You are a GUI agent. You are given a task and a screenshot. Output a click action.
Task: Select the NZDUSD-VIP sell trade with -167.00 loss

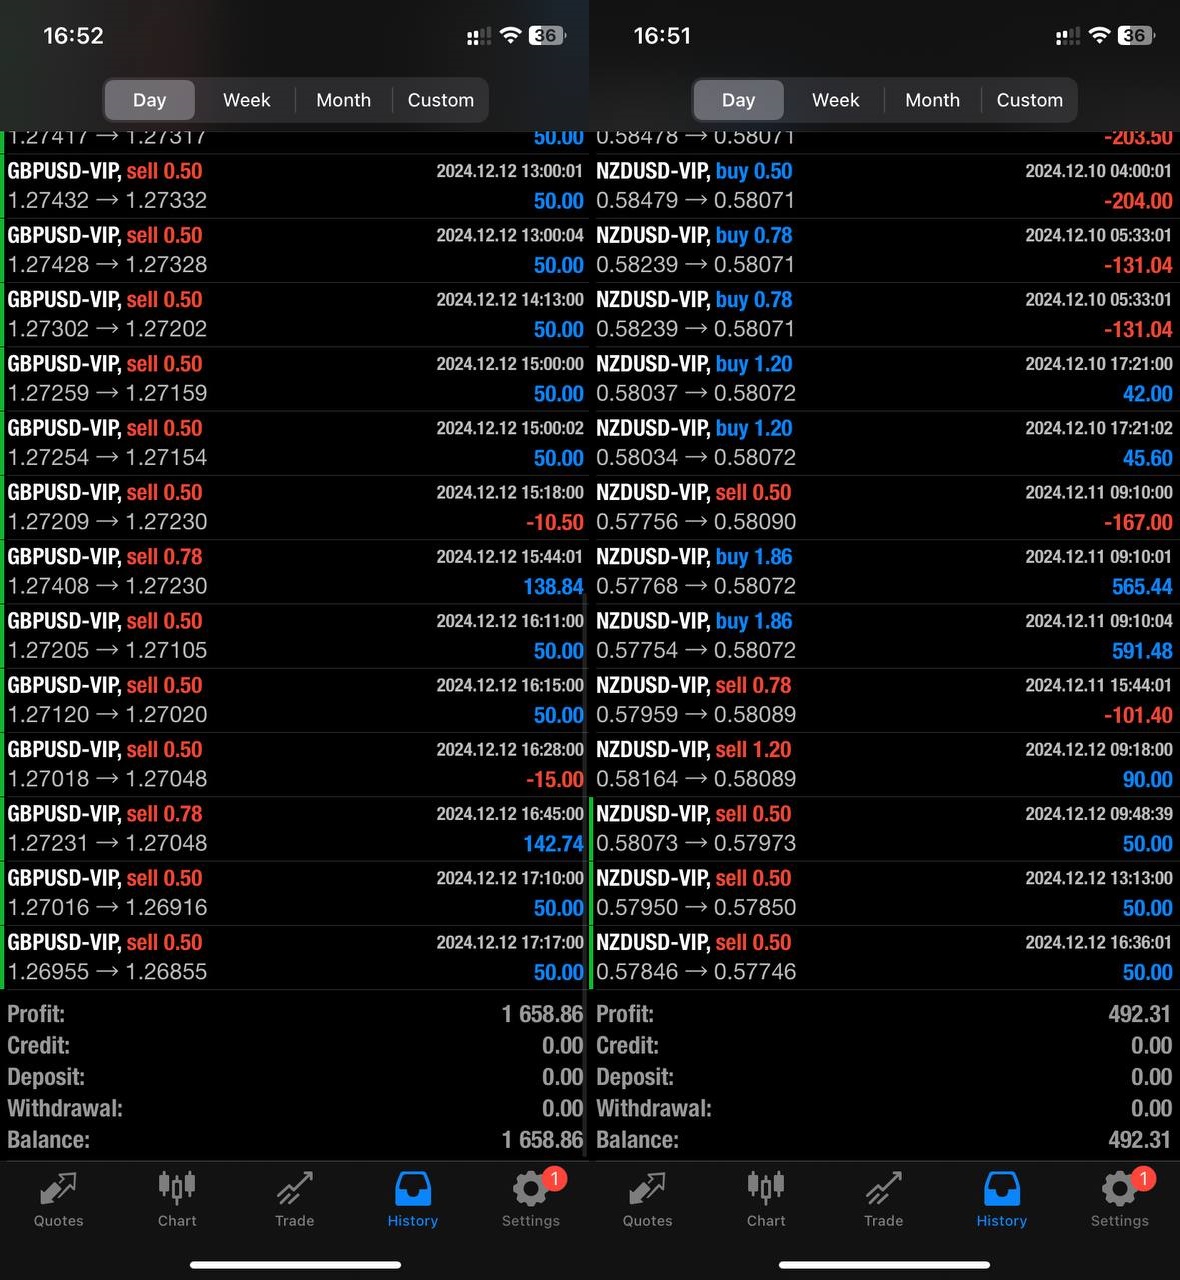click(x=884, y=506)
